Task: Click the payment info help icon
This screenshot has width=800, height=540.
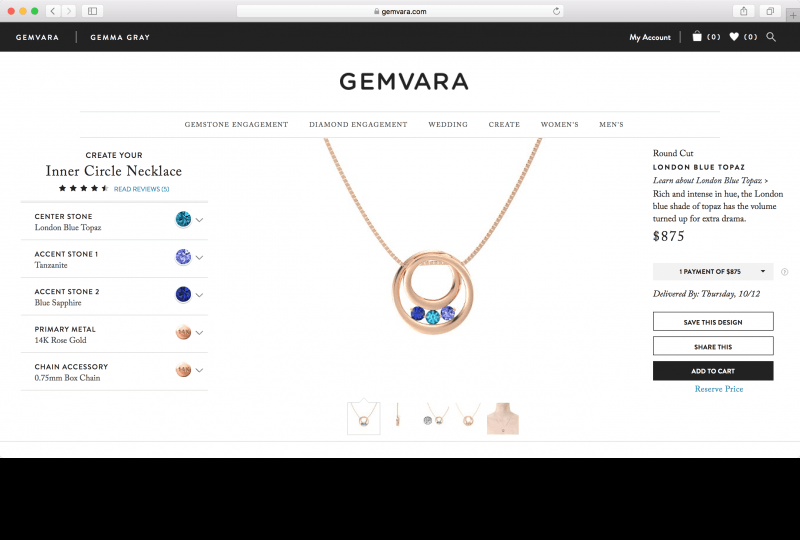Action: pos(785,272)
